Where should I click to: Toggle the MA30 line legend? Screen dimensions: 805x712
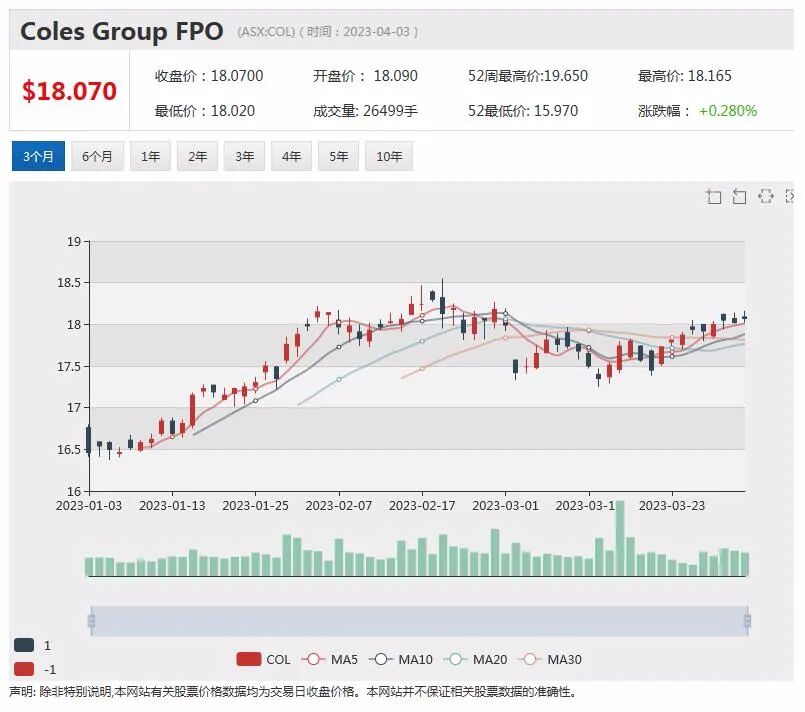[x=550, y=660]
